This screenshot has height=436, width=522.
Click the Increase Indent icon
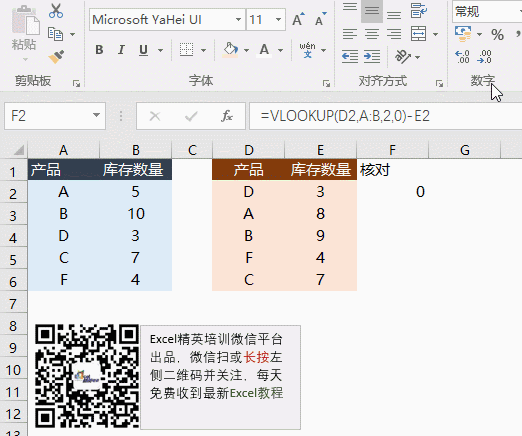[372, 56]
